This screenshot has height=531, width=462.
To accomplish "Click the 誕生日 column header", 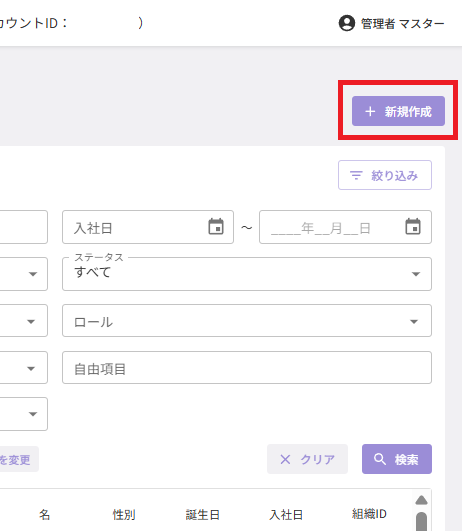I will [x=203, y=515].
